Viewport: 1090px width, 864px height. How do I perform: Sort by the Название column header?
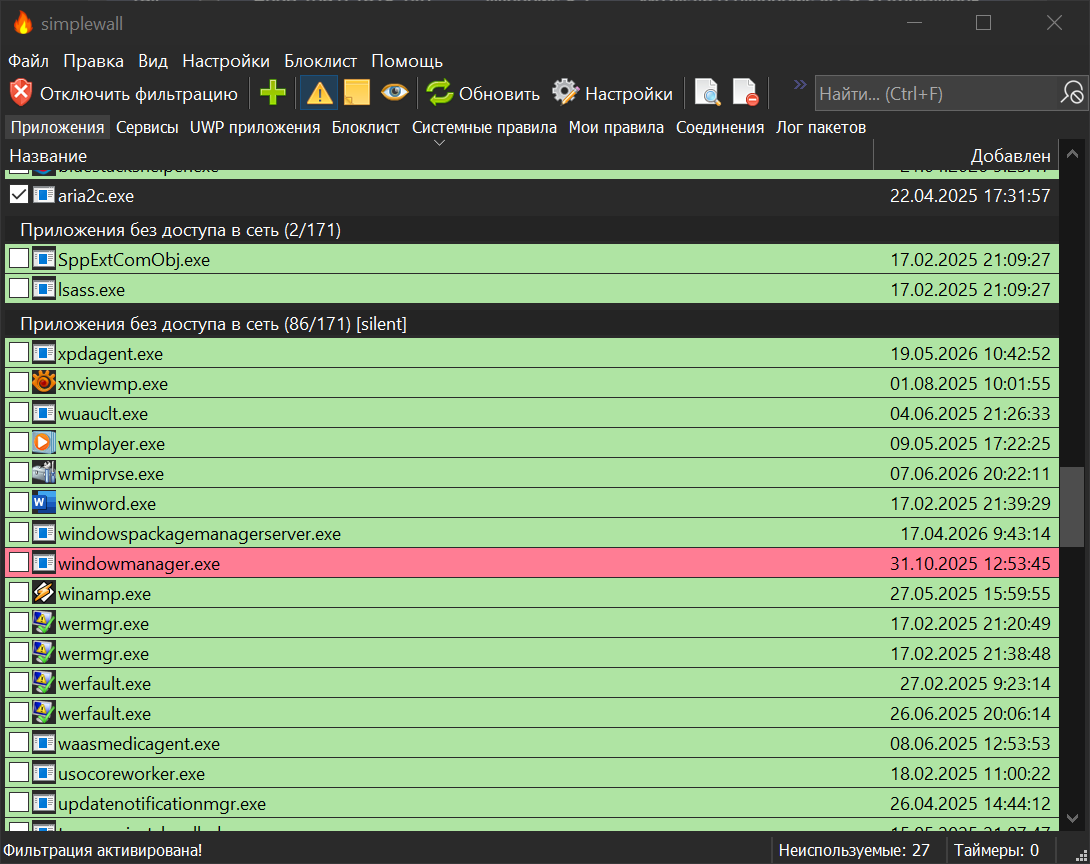[x=439, y=155]
